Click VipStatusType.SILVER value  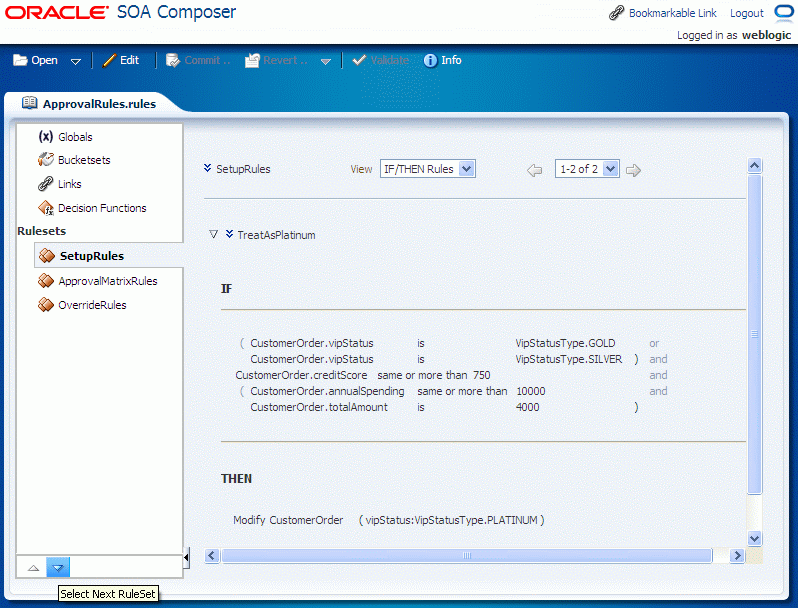coord(568,359)
